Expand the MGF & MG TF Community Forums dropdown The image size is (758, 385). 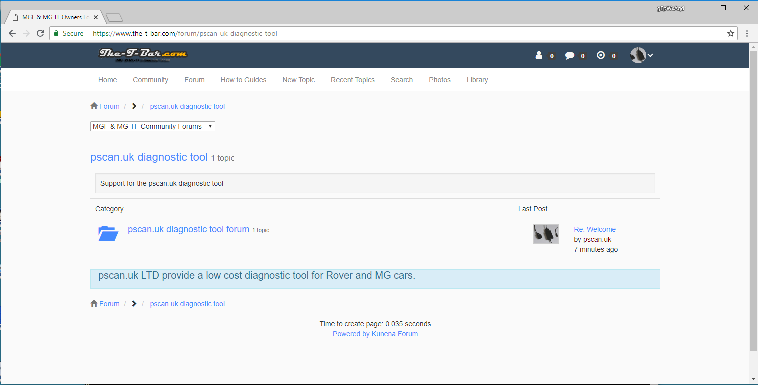[152, 126]
